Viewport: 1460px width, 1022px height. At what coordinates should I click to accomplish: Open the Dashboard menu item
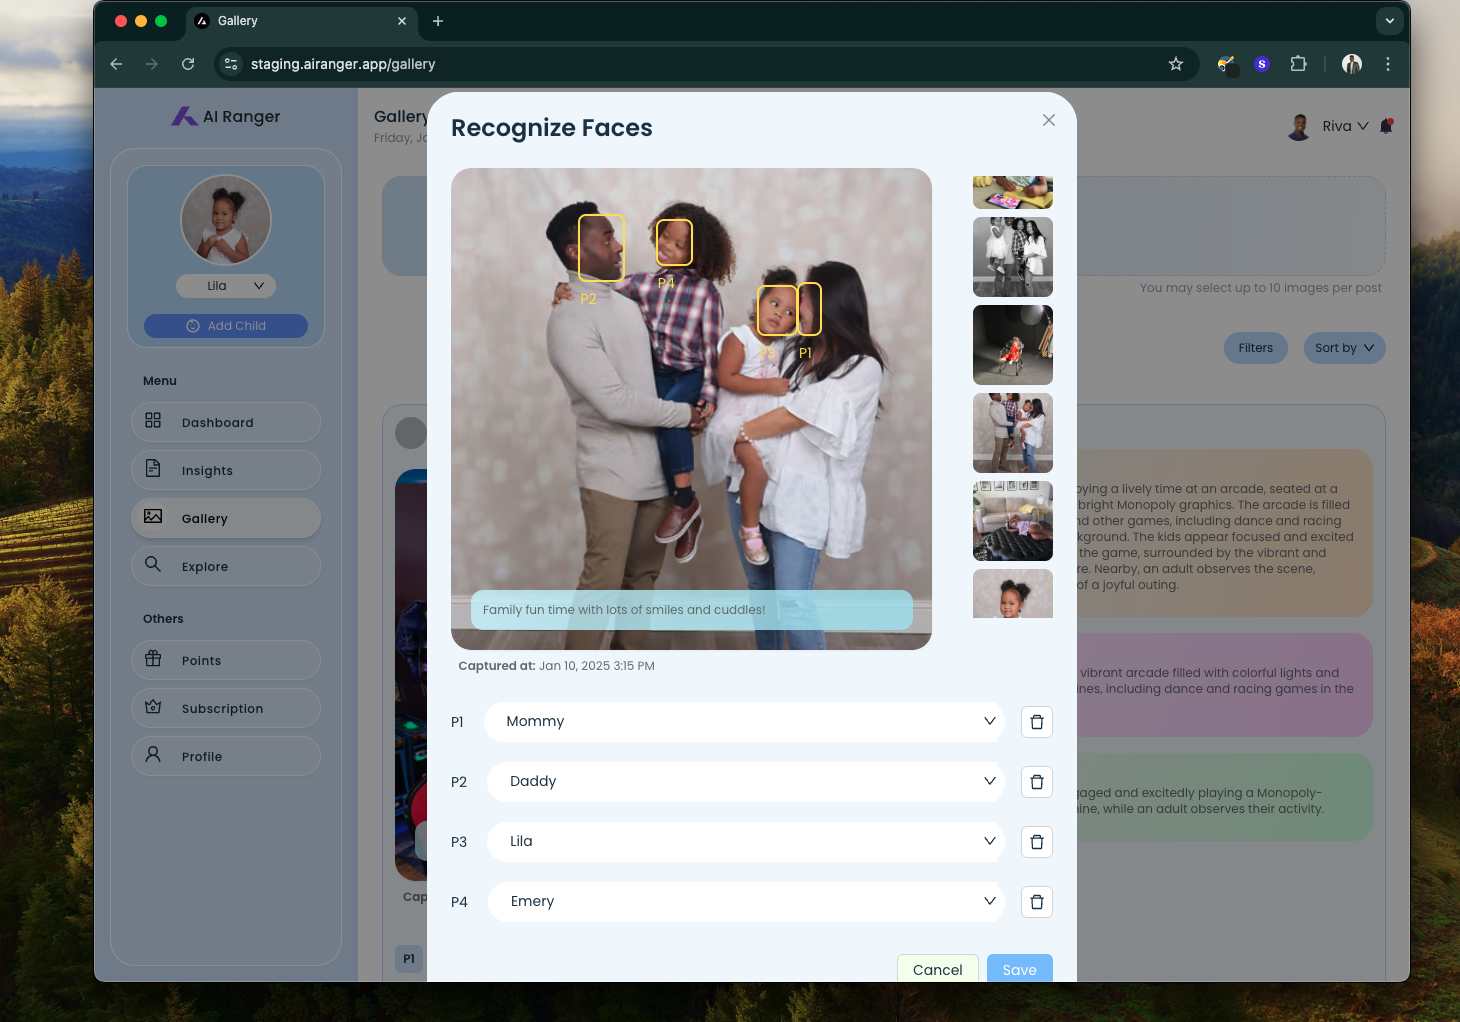[226, 422]
